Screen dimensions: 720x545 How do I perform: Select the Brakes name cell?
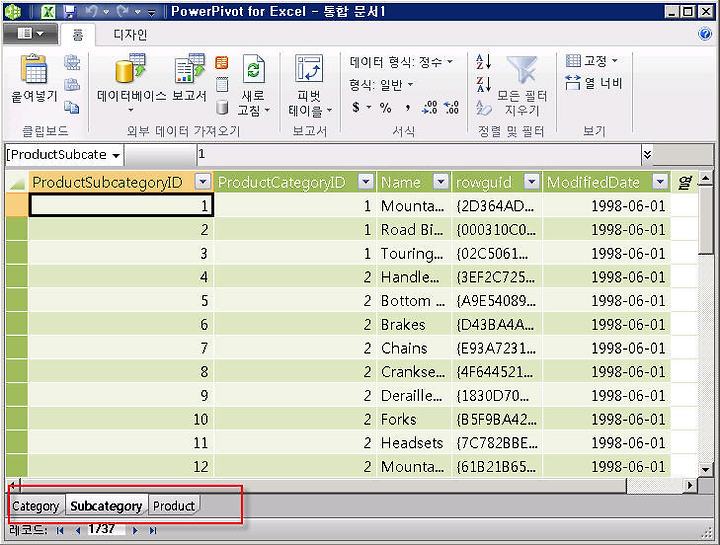click(x=414, y=325)
